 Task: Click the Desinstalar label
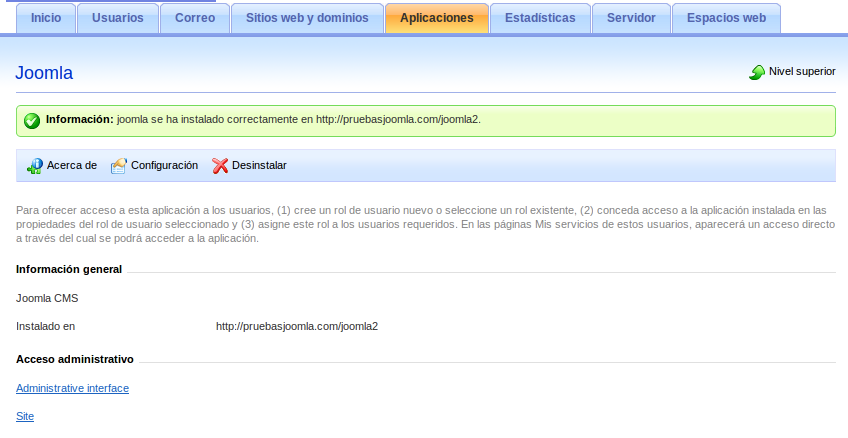click(x=259, y=165)
